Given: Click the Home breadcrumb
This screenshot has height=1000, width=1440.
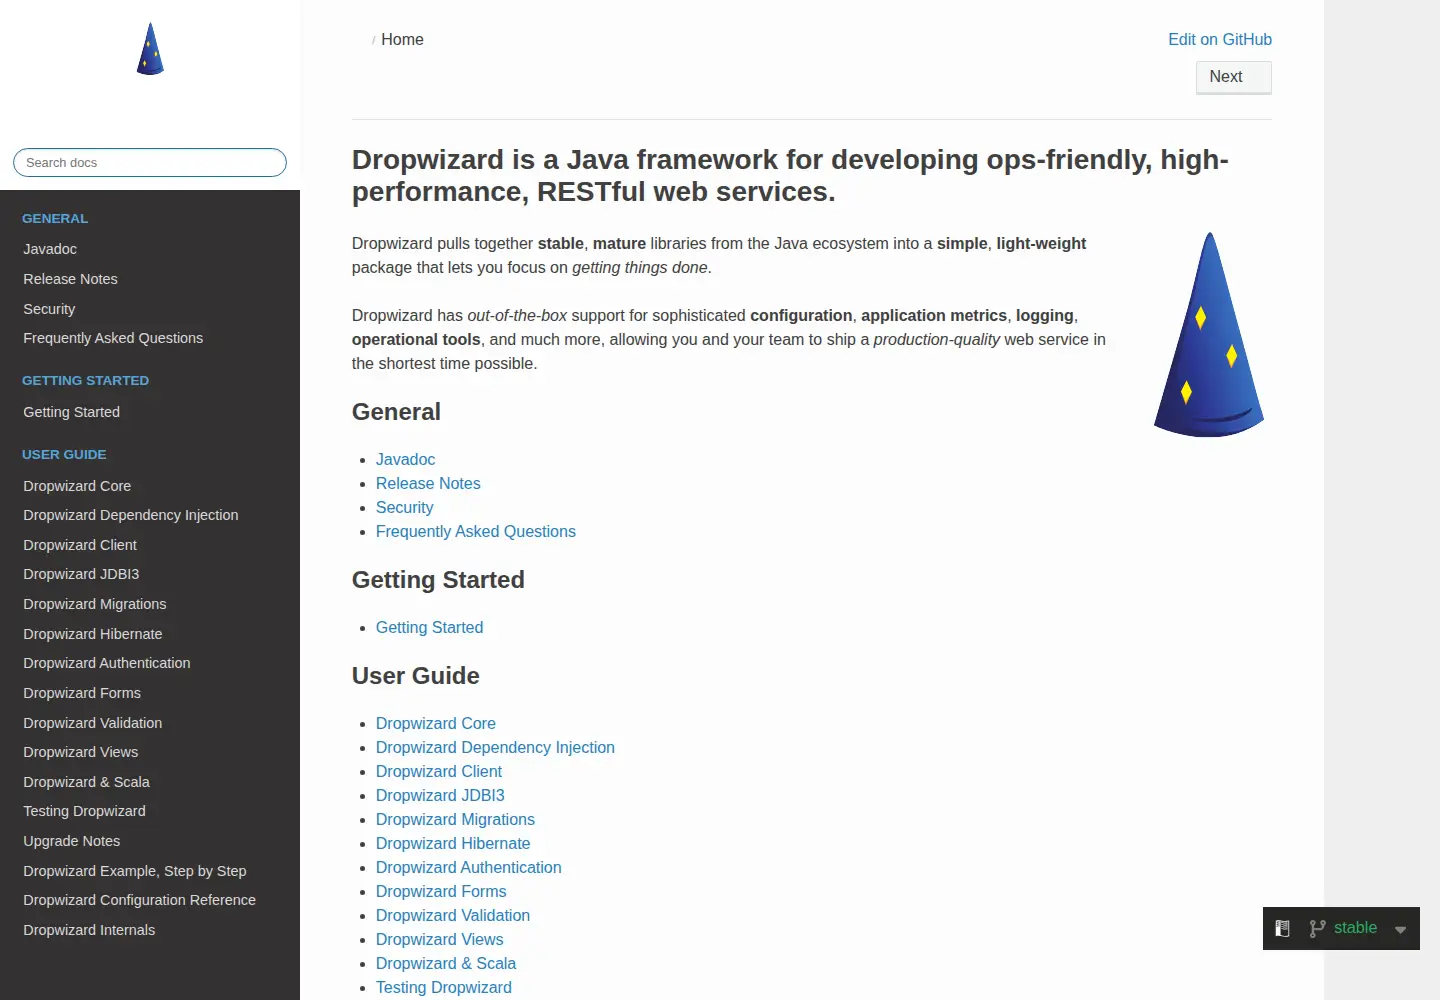Looking at the screenshot, I should tap(402, 39).
